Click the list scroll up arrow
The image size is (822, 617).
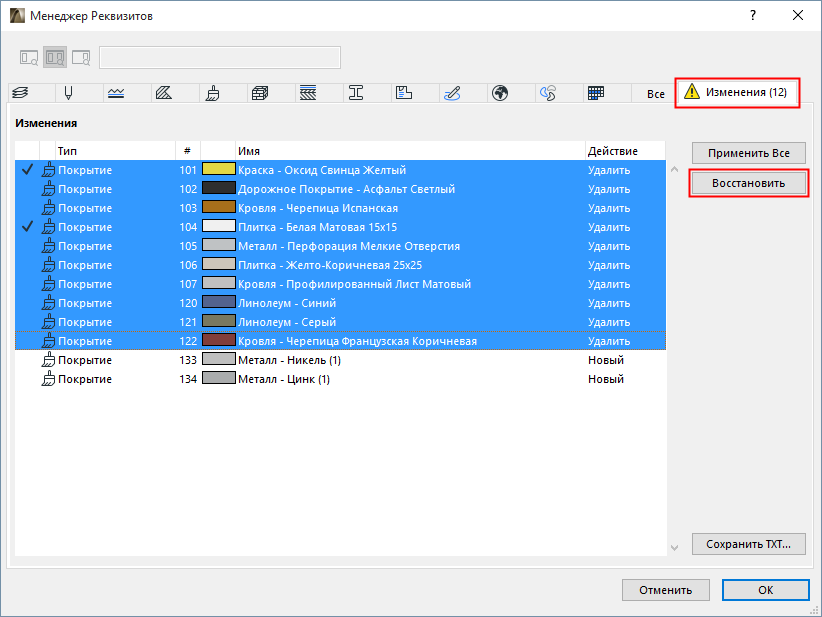click(x=675, y=169)
